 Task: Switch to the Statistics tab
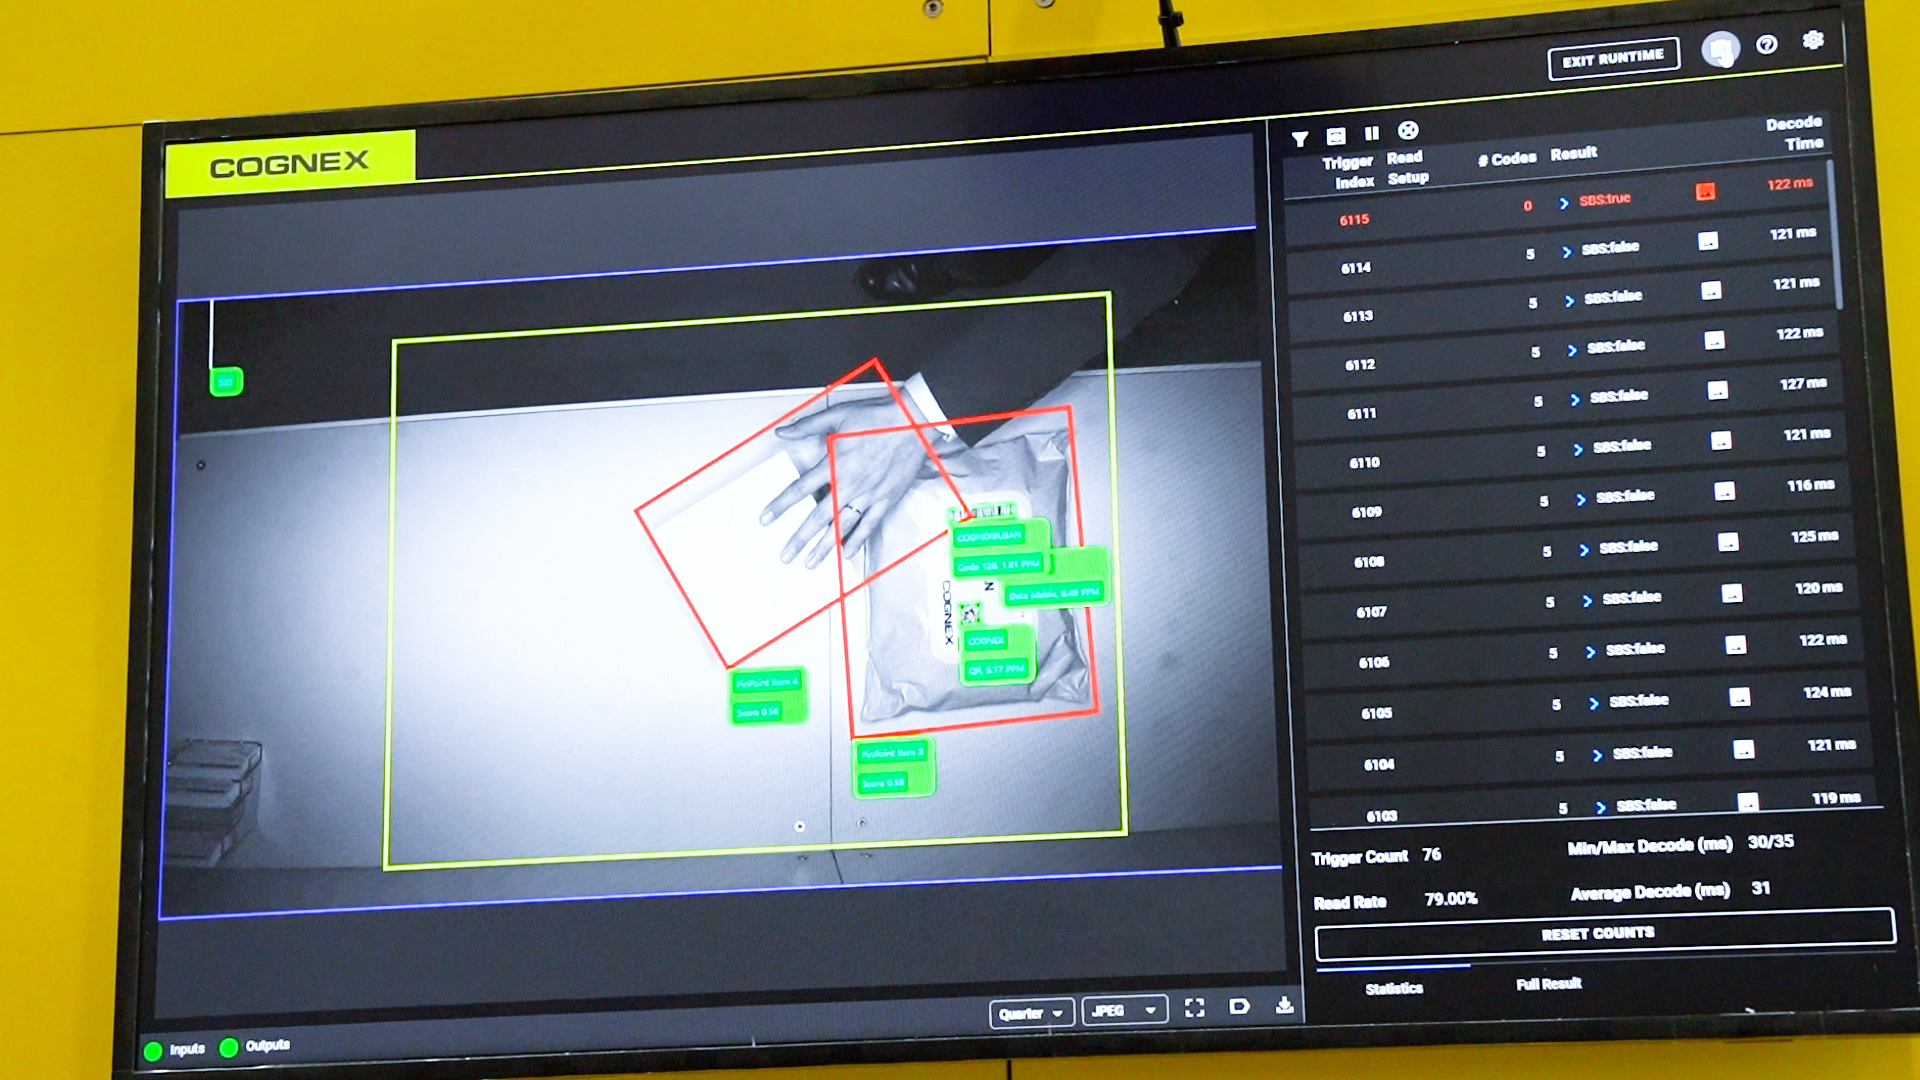pos(1394,988)
